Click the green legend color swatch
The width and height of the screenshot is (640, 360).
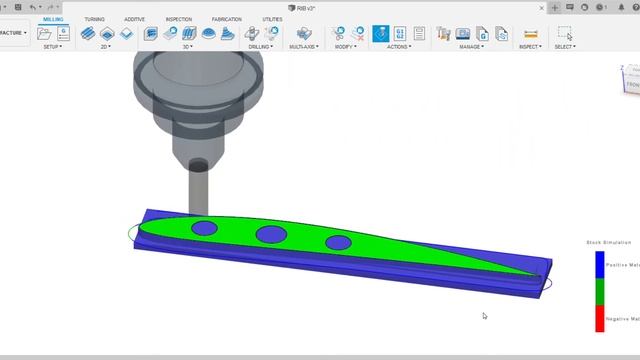600,292
